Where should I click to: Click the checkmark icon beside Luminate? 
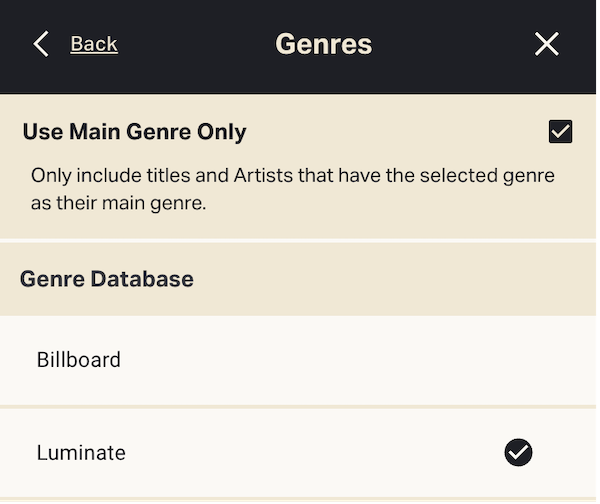pyautogui.click(x=518, y=453)
